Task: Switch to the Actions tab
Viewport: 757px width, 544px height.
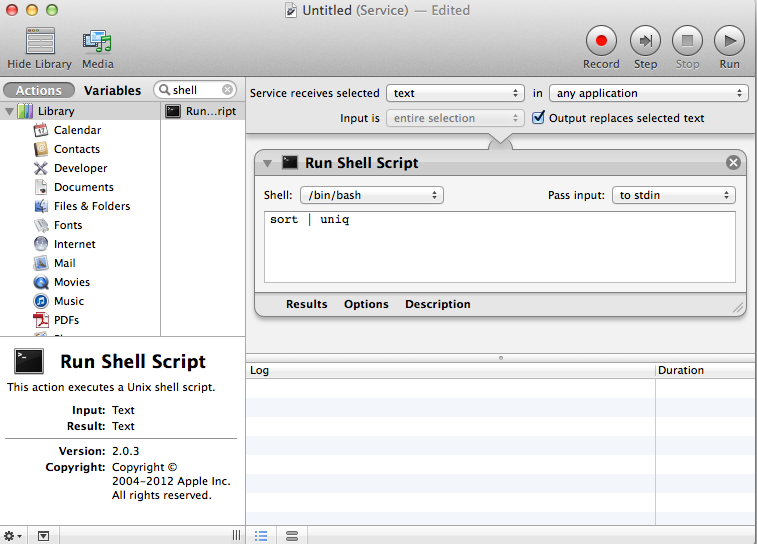Action: 39,90
